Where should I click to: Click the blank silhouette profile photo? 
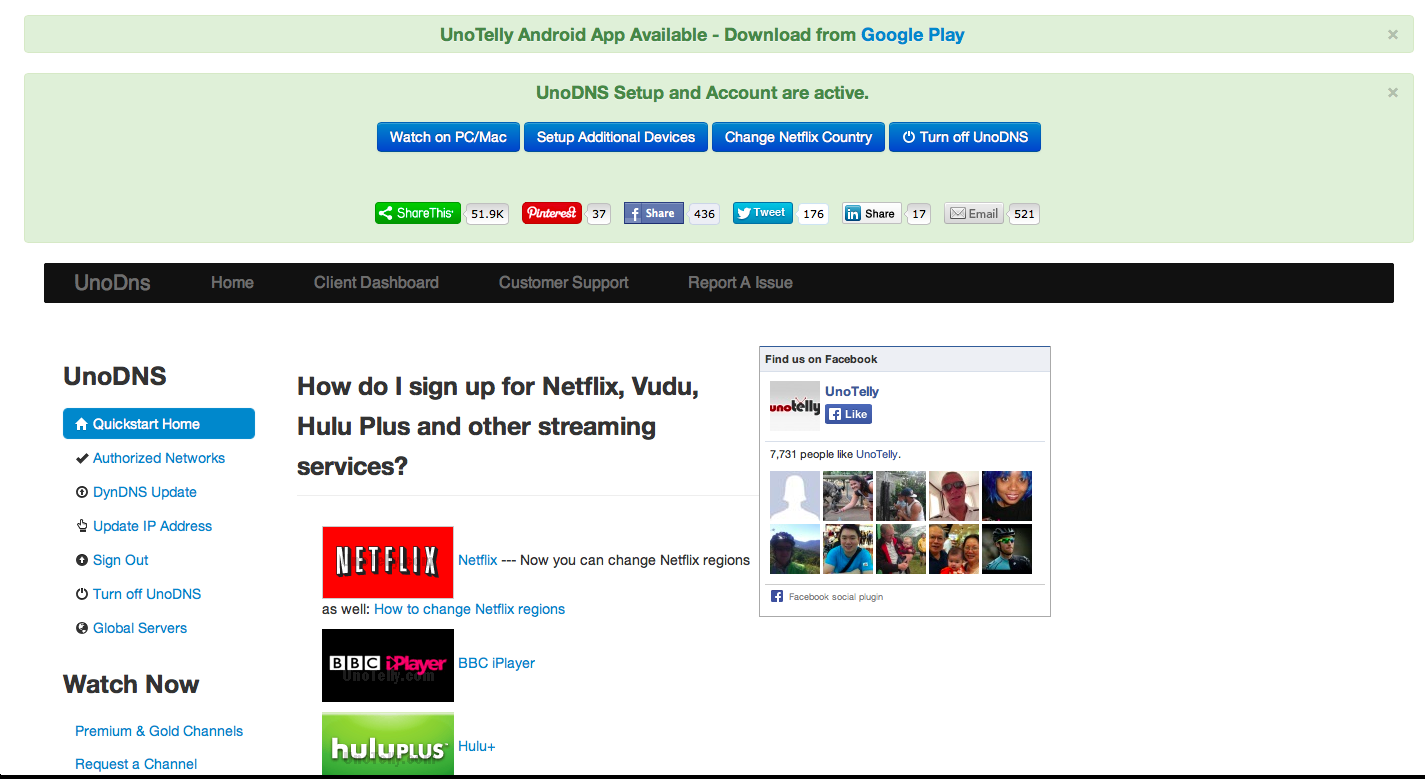coord(795,496)
